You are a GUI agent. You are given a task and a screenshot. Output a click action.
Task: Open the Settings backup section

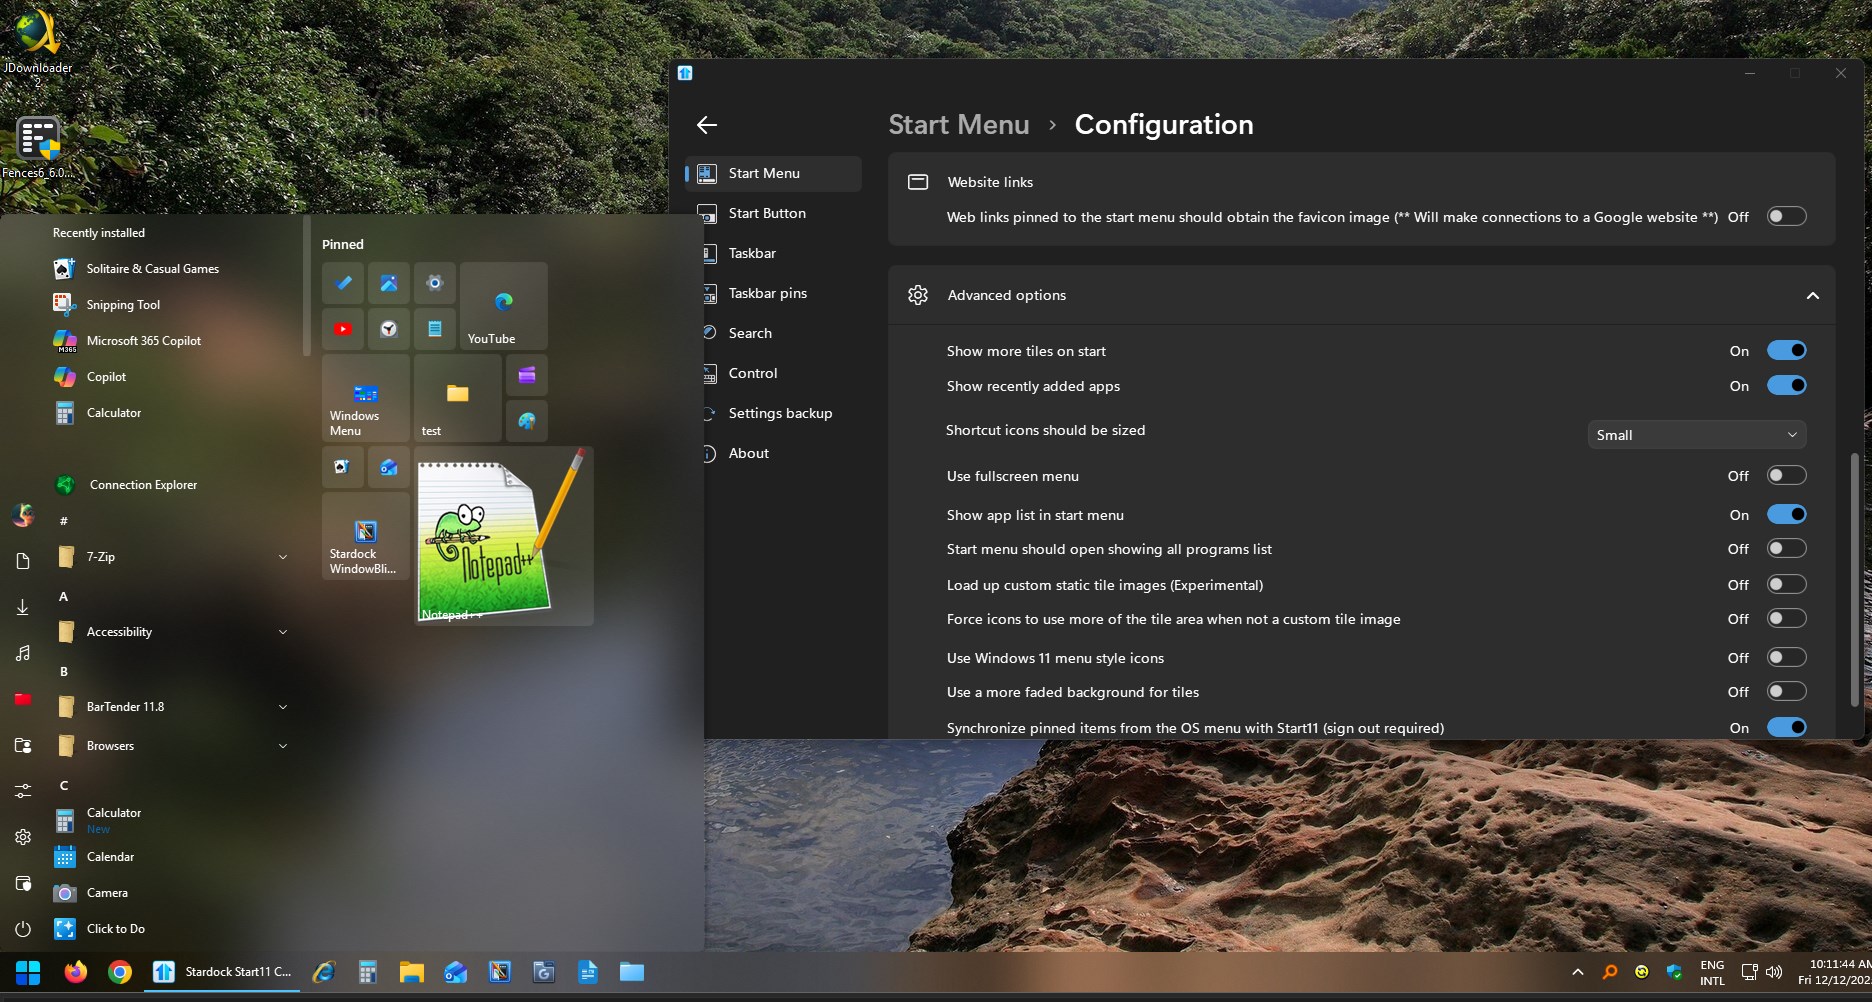pyautogui.click(x=780, y=413)
